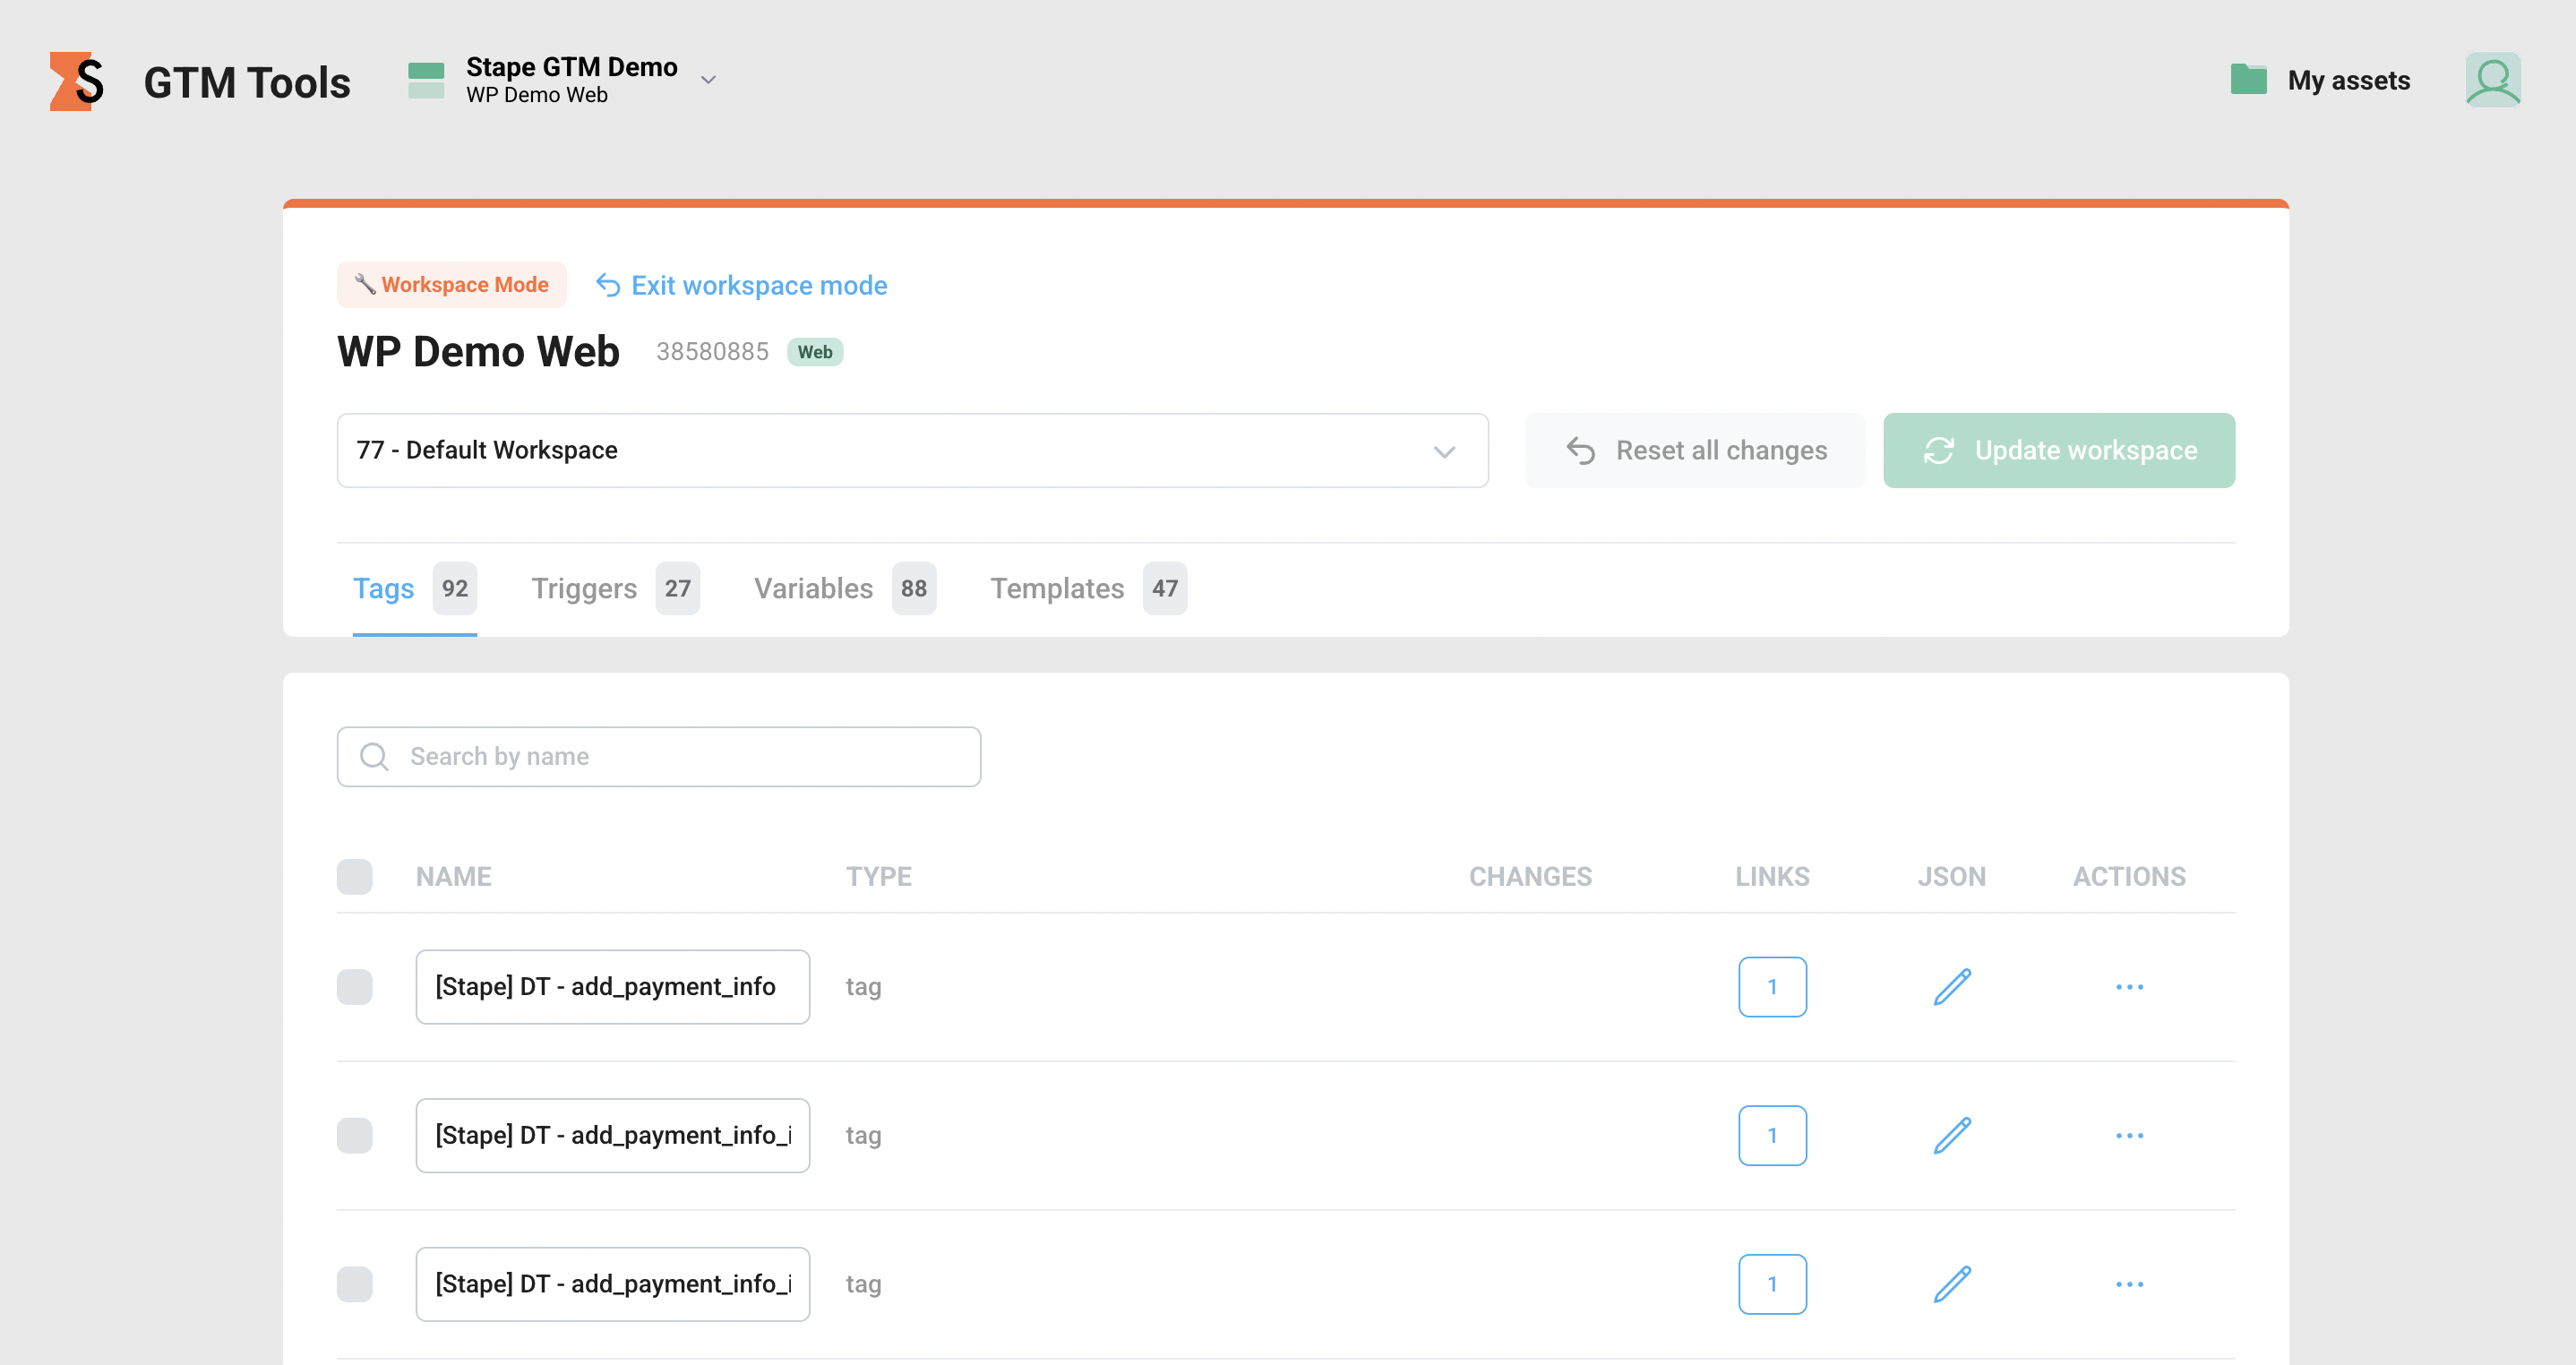
Task: Open the 77 - Default Workspace dropdown
Action: pyautogui.click(x=912, y=451)
